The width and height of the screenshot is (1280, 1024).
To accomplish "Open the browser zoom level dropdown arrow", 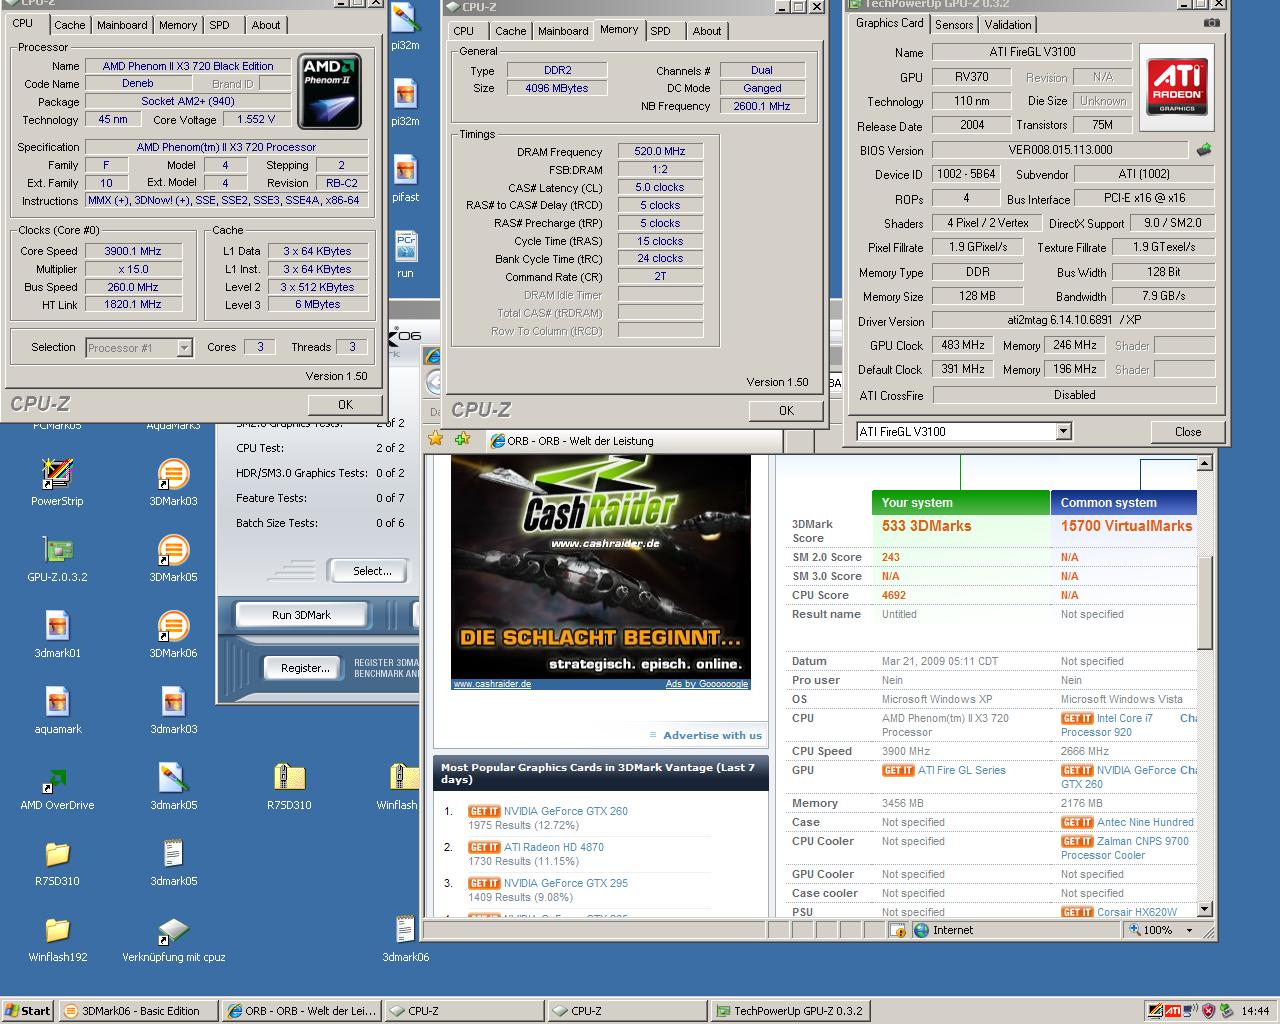I will pyautogui.click(x=1189, y=930).
